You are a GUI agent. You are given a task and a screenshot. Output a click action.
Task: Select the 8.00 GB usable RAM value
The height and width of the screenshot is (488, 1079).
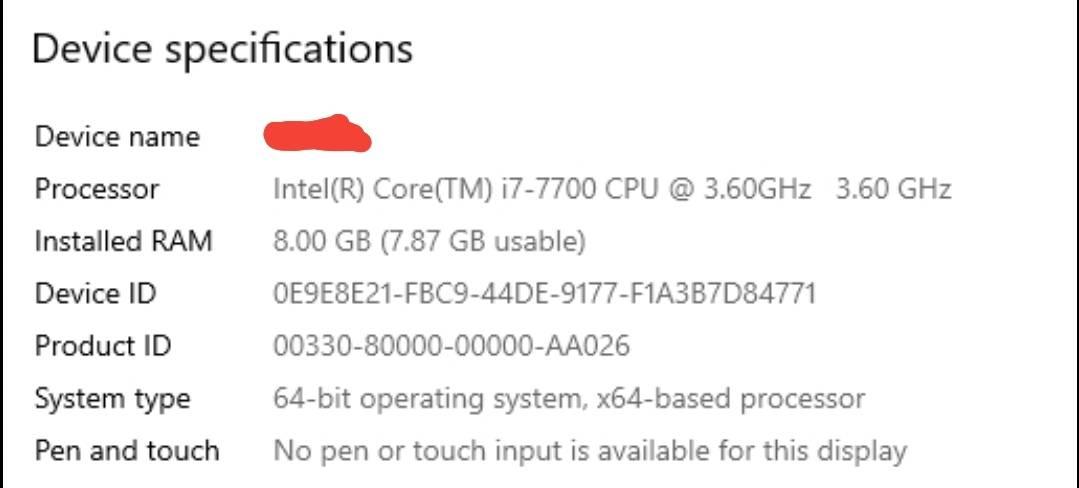click(429, 242)
